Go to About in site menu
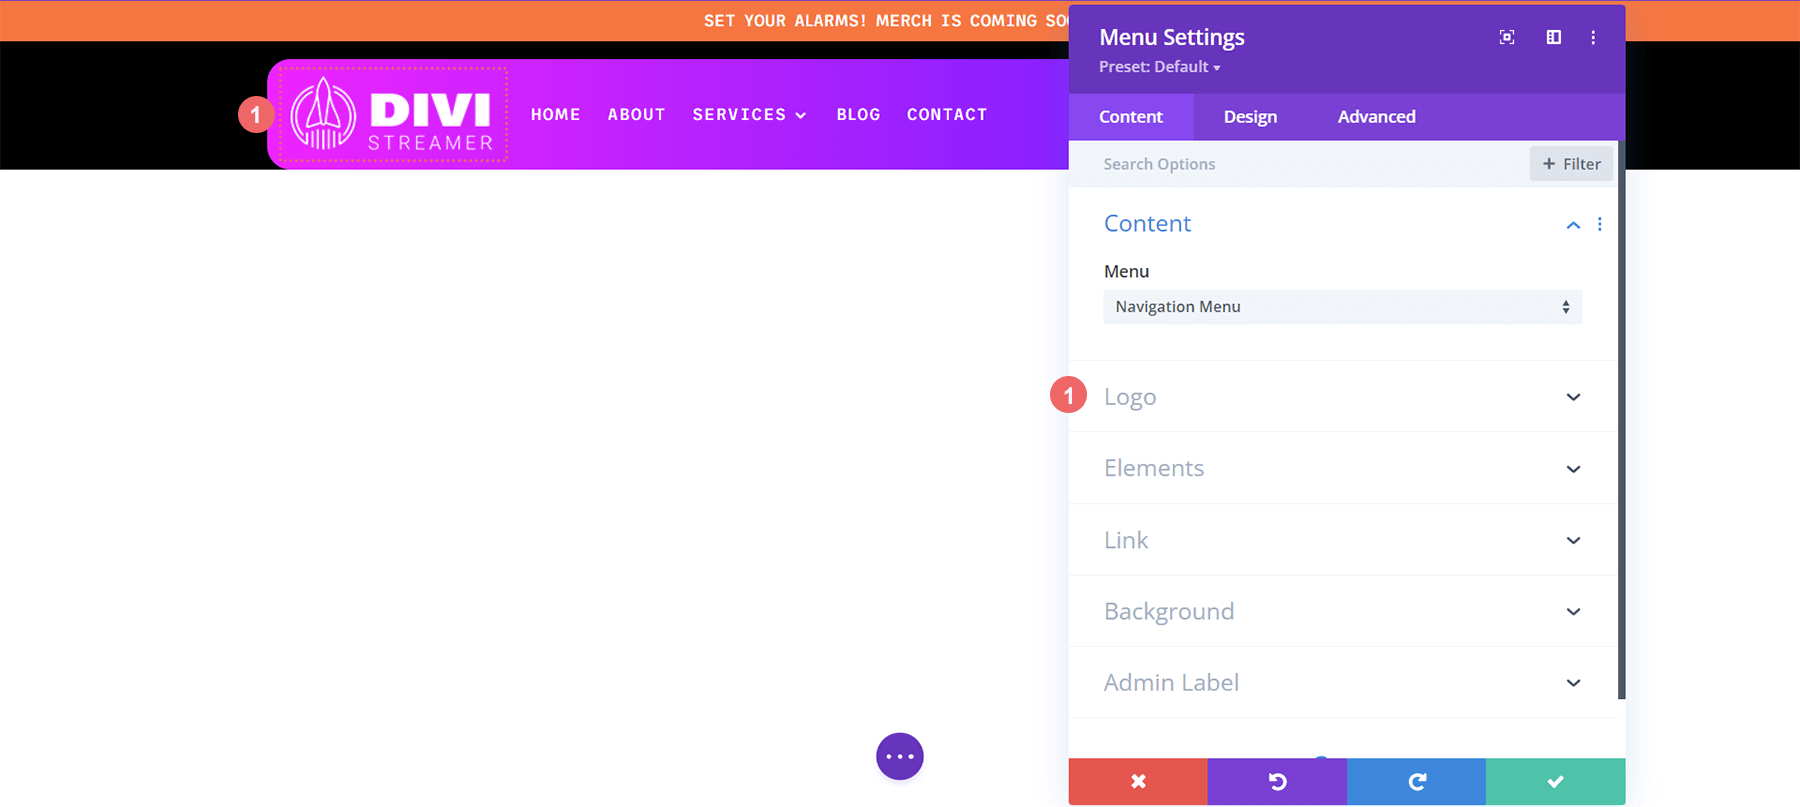 (x=637, y=115)
